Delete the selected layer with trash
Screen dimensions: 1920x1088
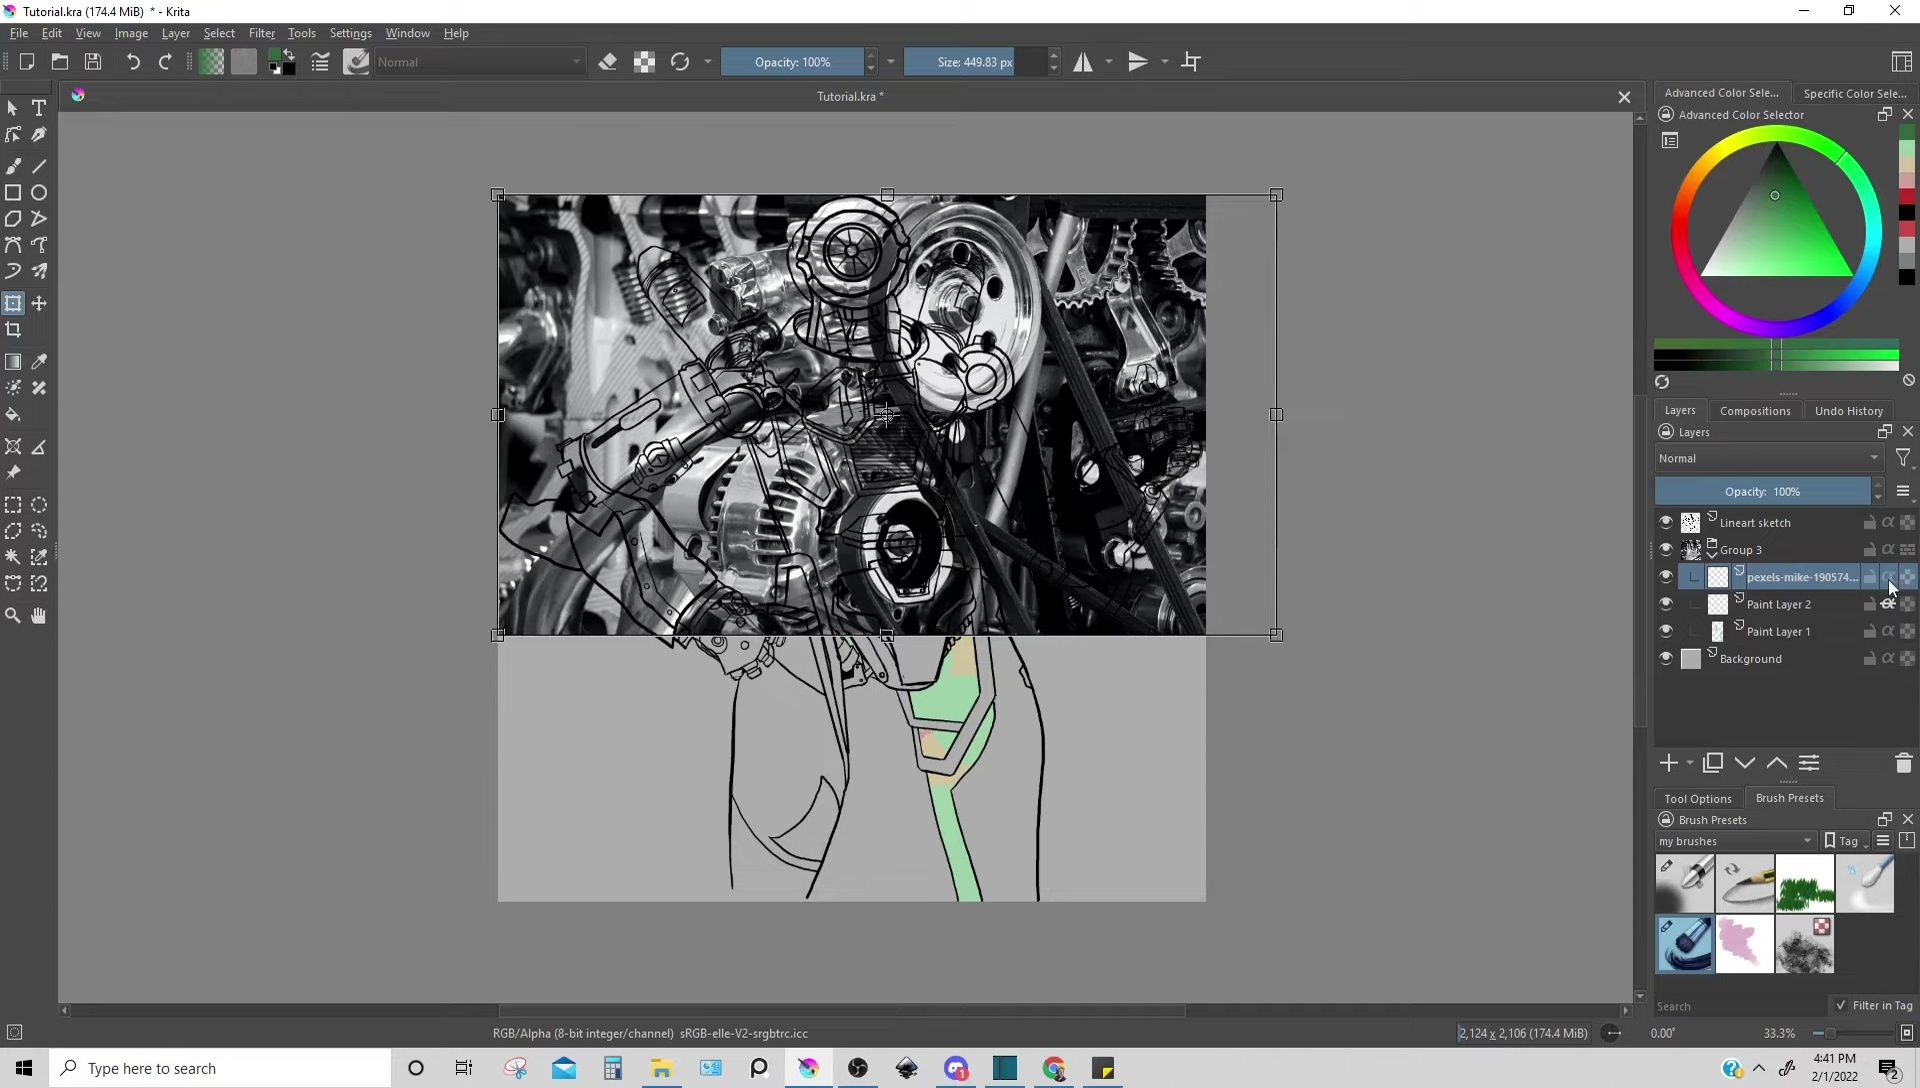[x=1903, y=763]
